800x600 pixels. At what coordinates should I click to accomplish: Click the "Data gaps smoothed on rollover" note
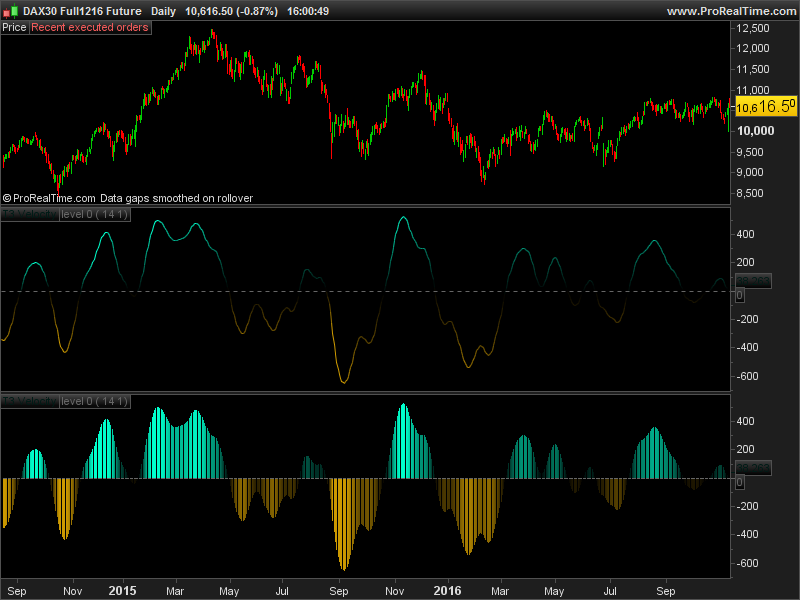176,198
